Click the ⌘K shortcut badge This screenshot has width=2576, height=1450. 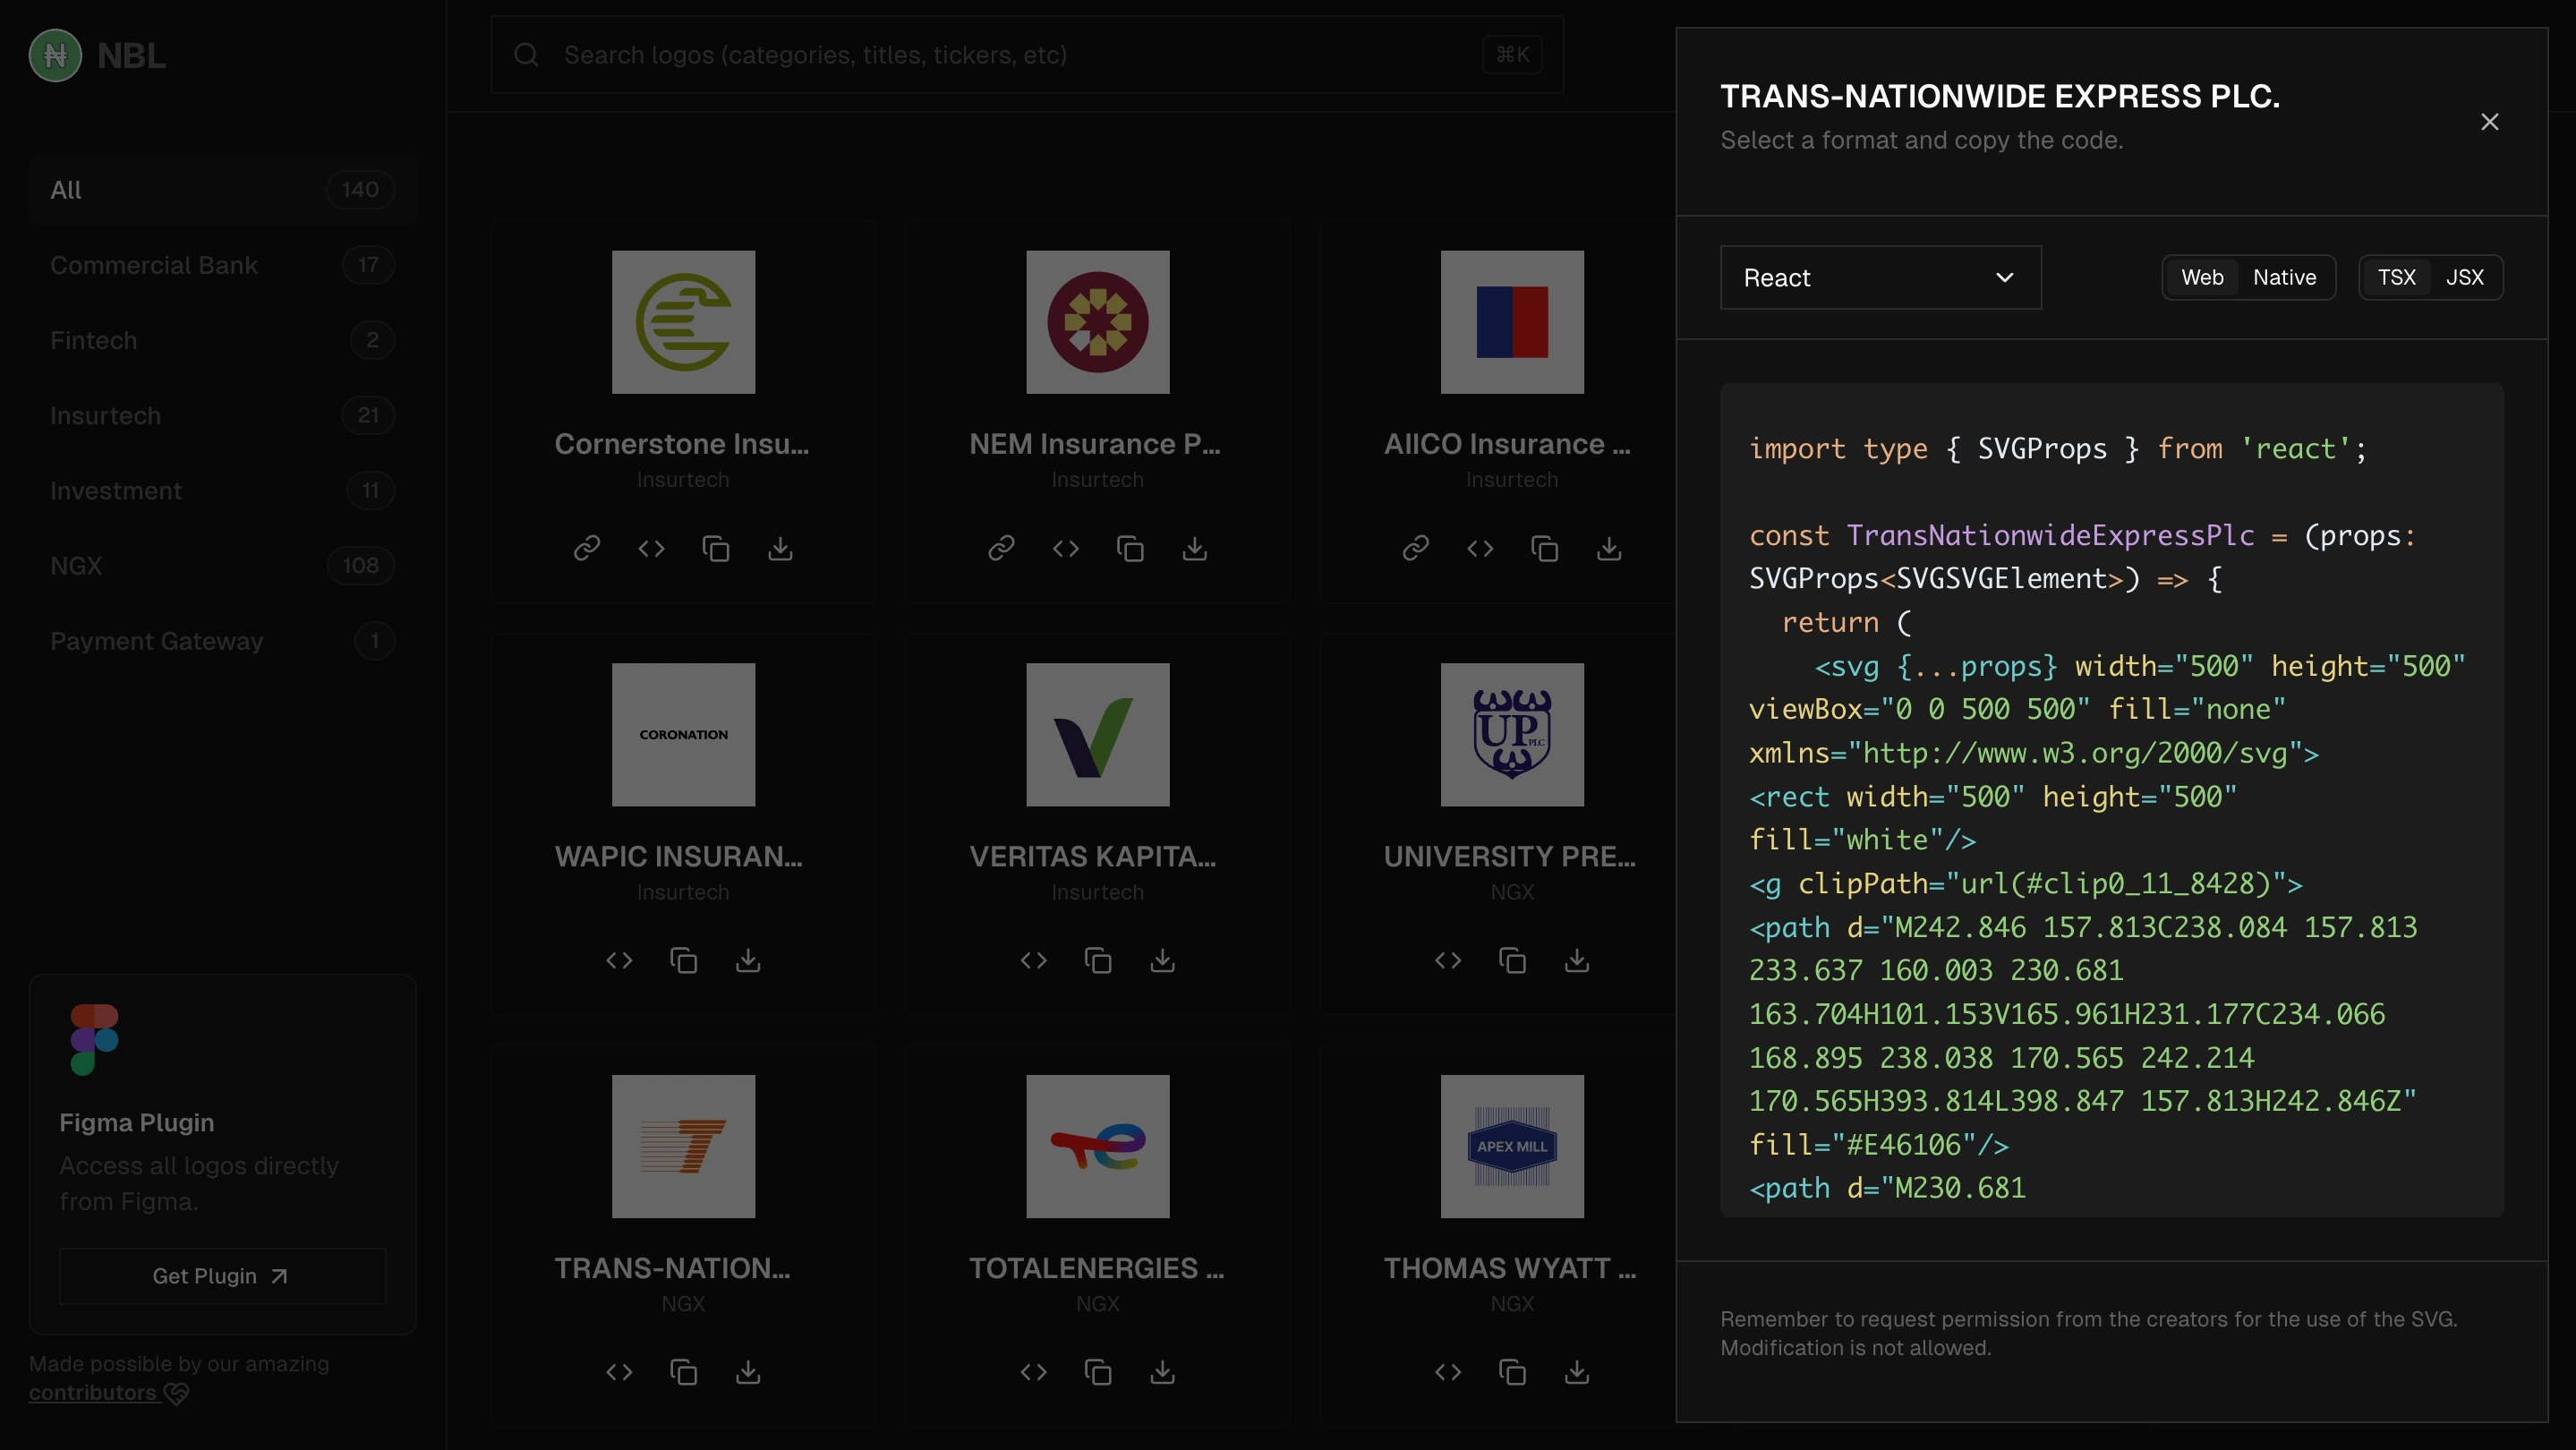1512,55
